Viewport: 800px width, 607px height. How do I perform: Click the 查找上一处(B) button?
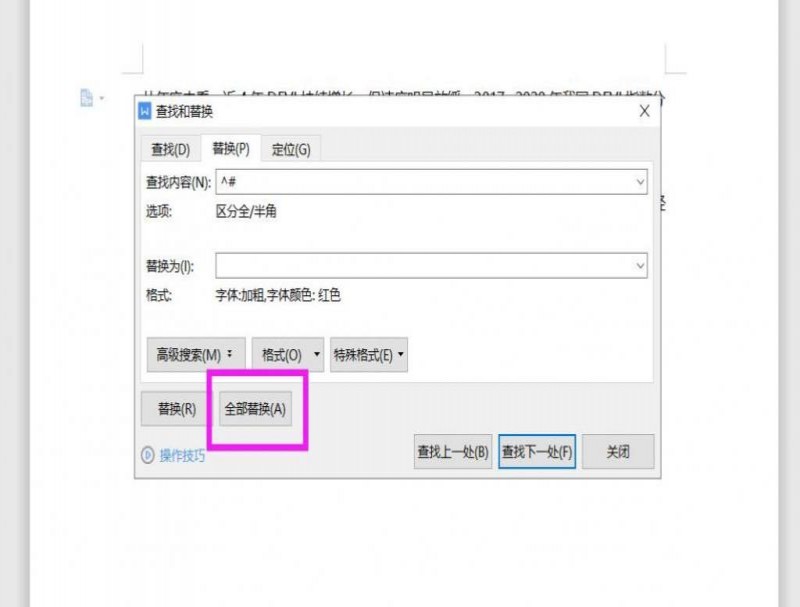click(x=453, y=451)
